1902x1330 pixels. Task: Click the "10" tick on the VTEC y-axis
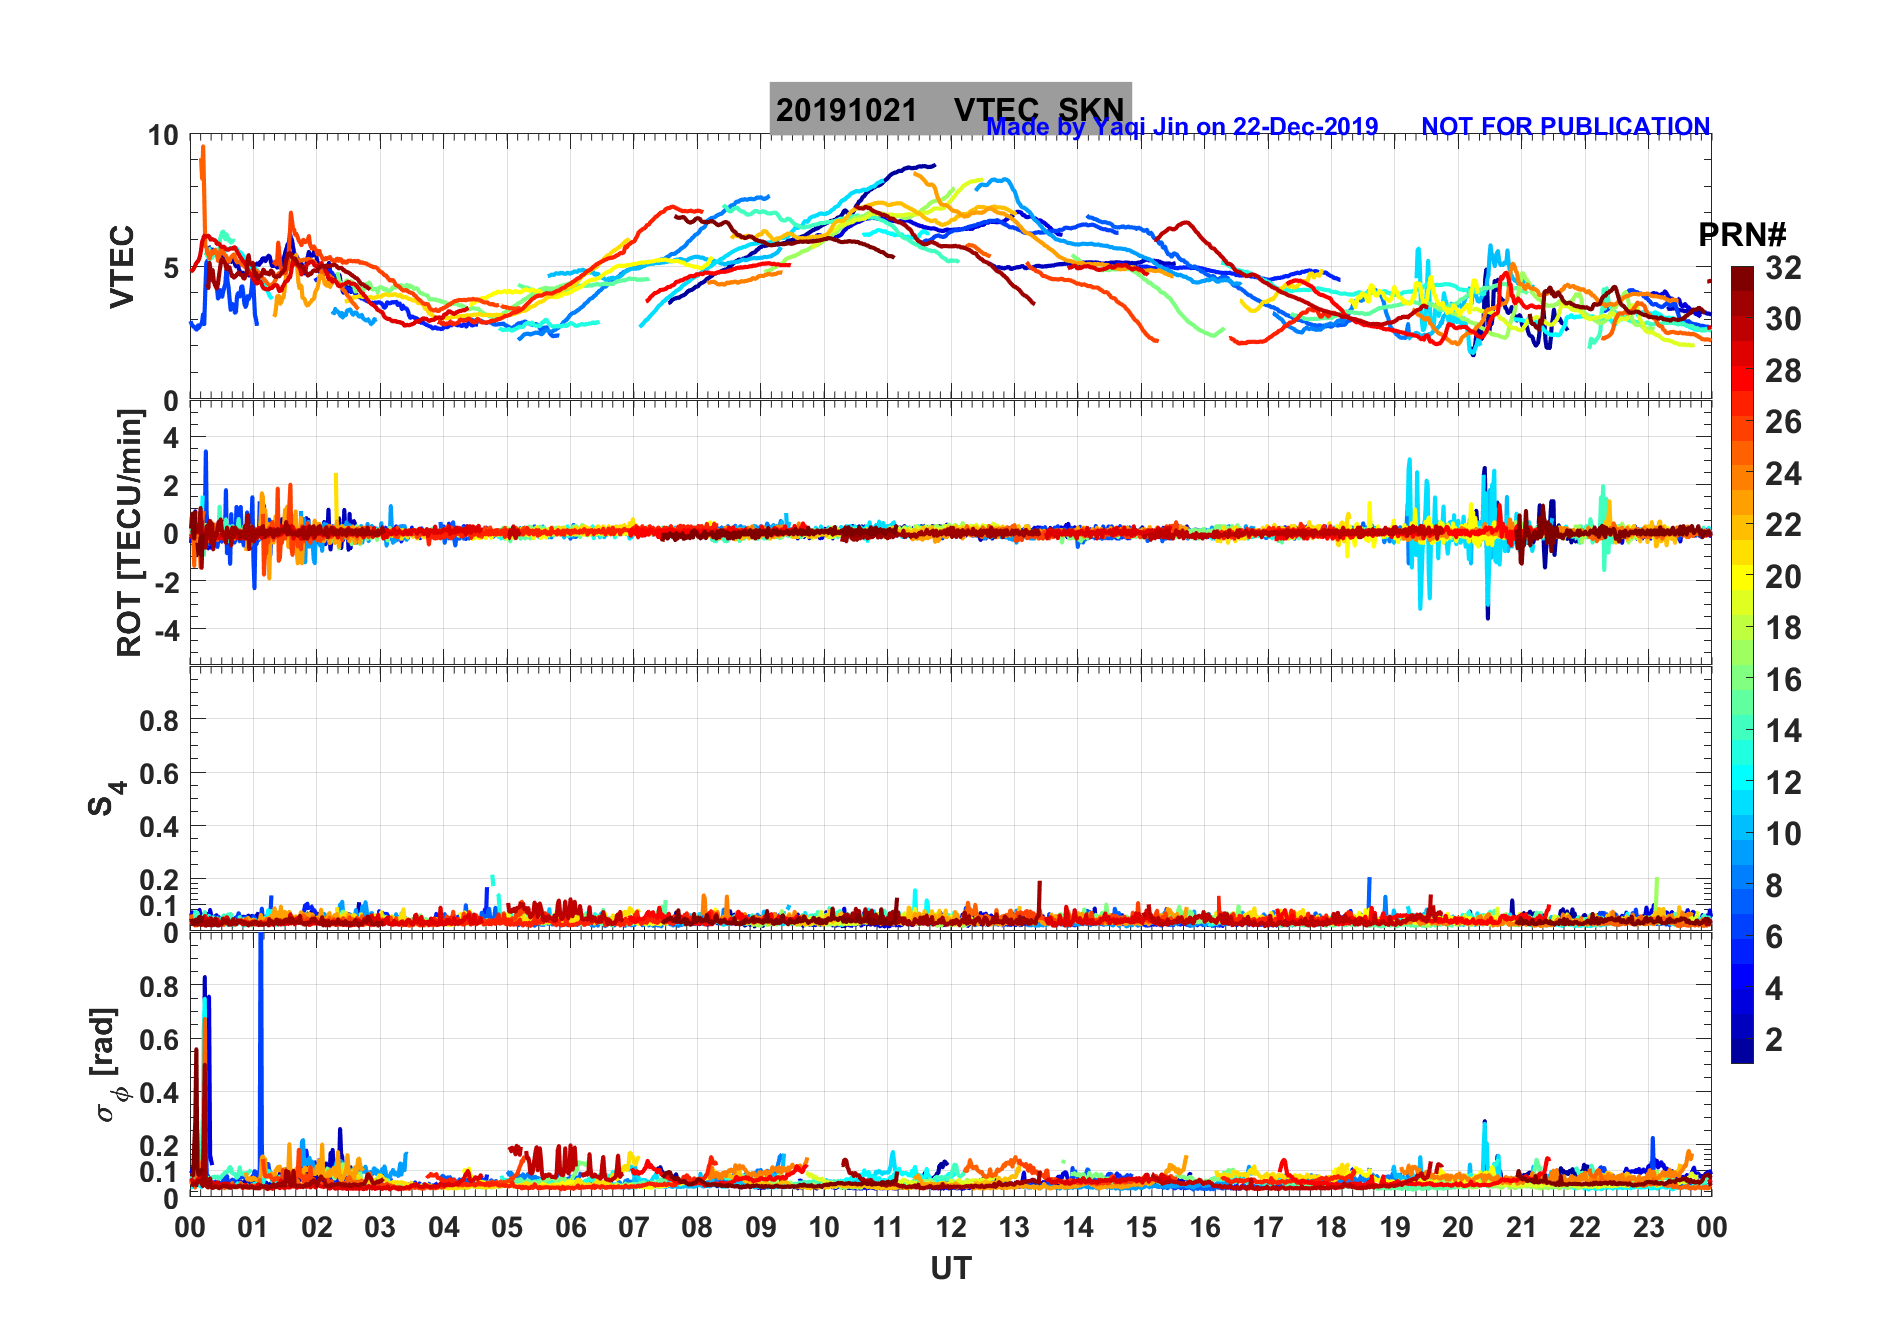point(163,135)
